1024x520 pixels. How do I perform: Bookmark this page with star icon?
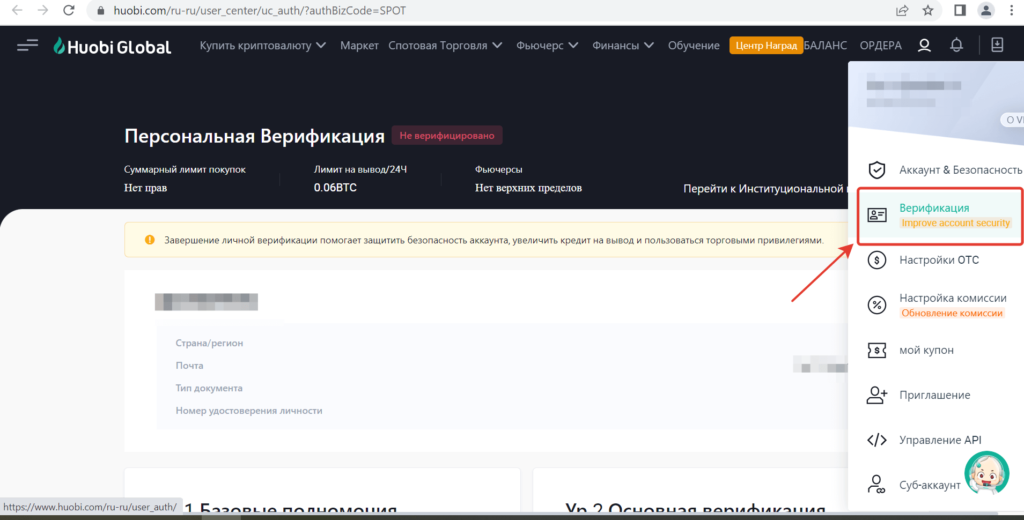(x=928, y=10)
